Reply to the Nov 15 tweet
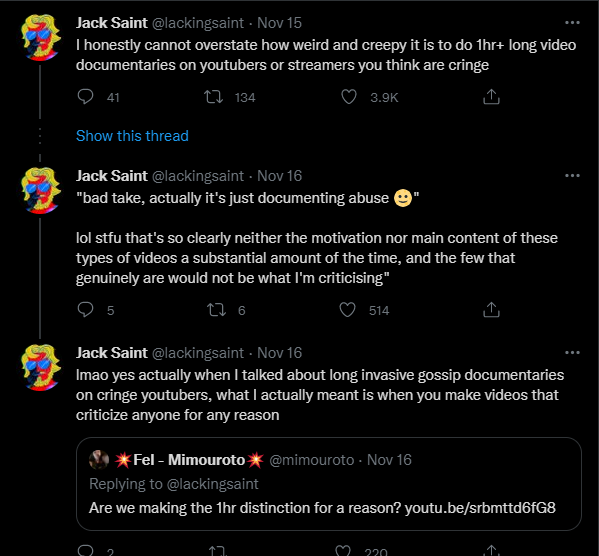The width and height of the screenshot is (599, 556). point(85,97)
